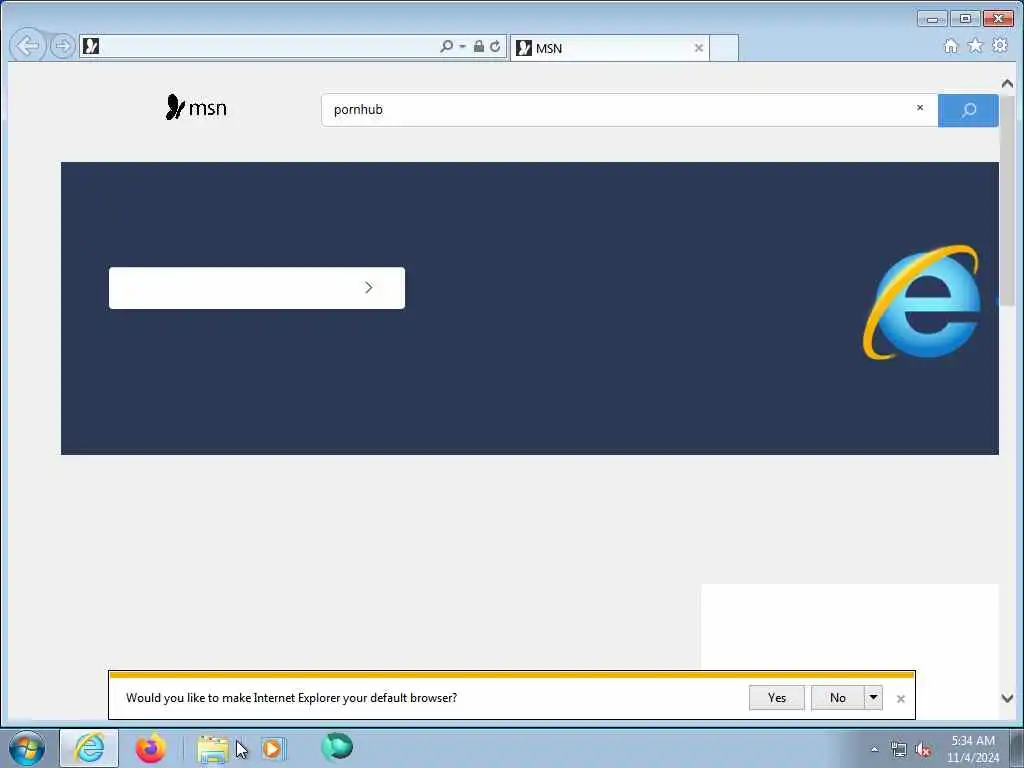
Task: Click the teal round taskbar application icon
Action: click(x=337, y=746)
